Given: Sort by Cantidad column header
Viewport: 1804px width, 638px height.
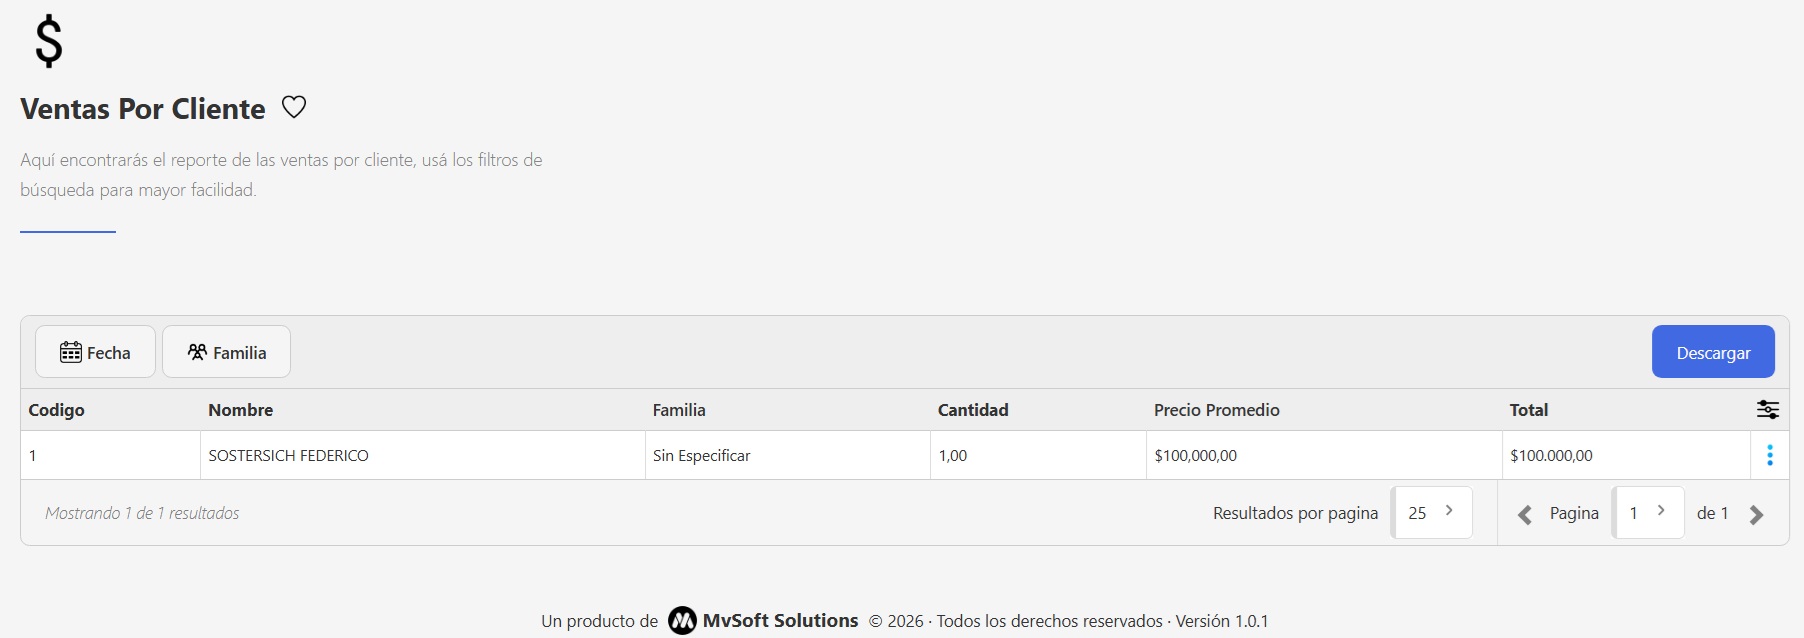Looking at the screenshot, I should [973, 410].
